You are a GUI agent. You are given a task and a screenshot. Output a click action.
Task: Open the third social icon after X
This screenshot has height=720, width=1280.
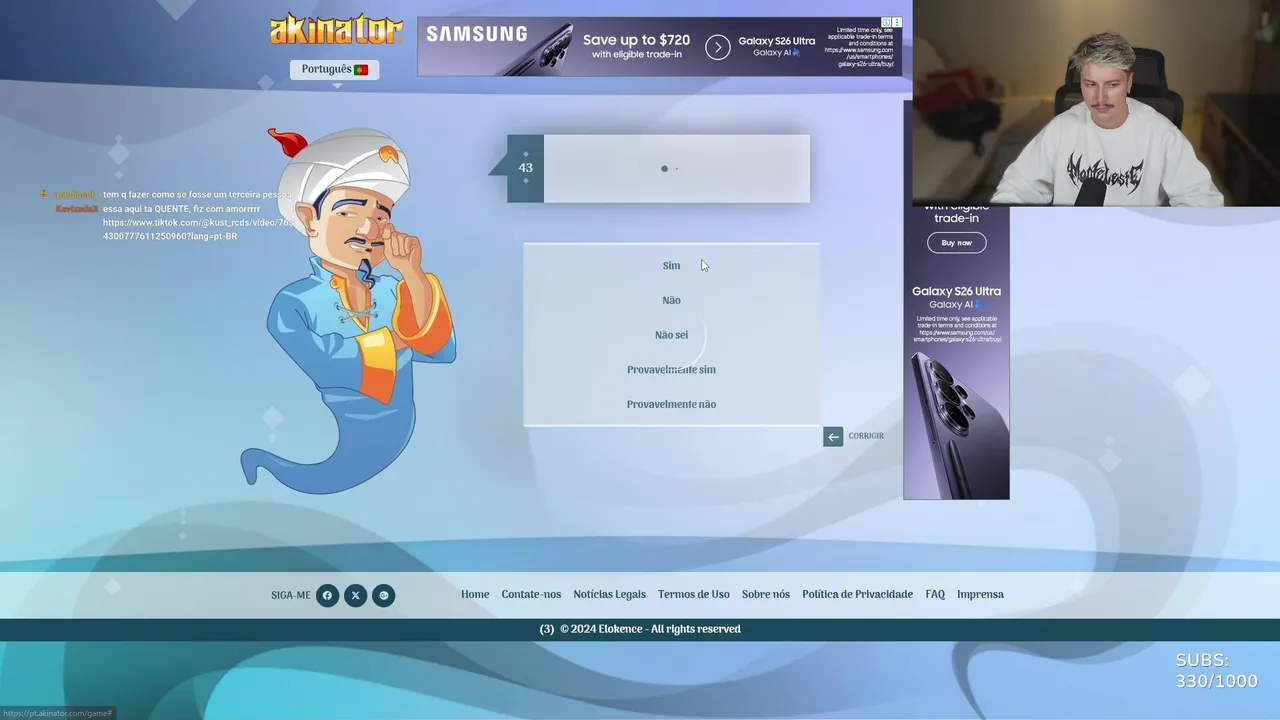coord(383,596)
